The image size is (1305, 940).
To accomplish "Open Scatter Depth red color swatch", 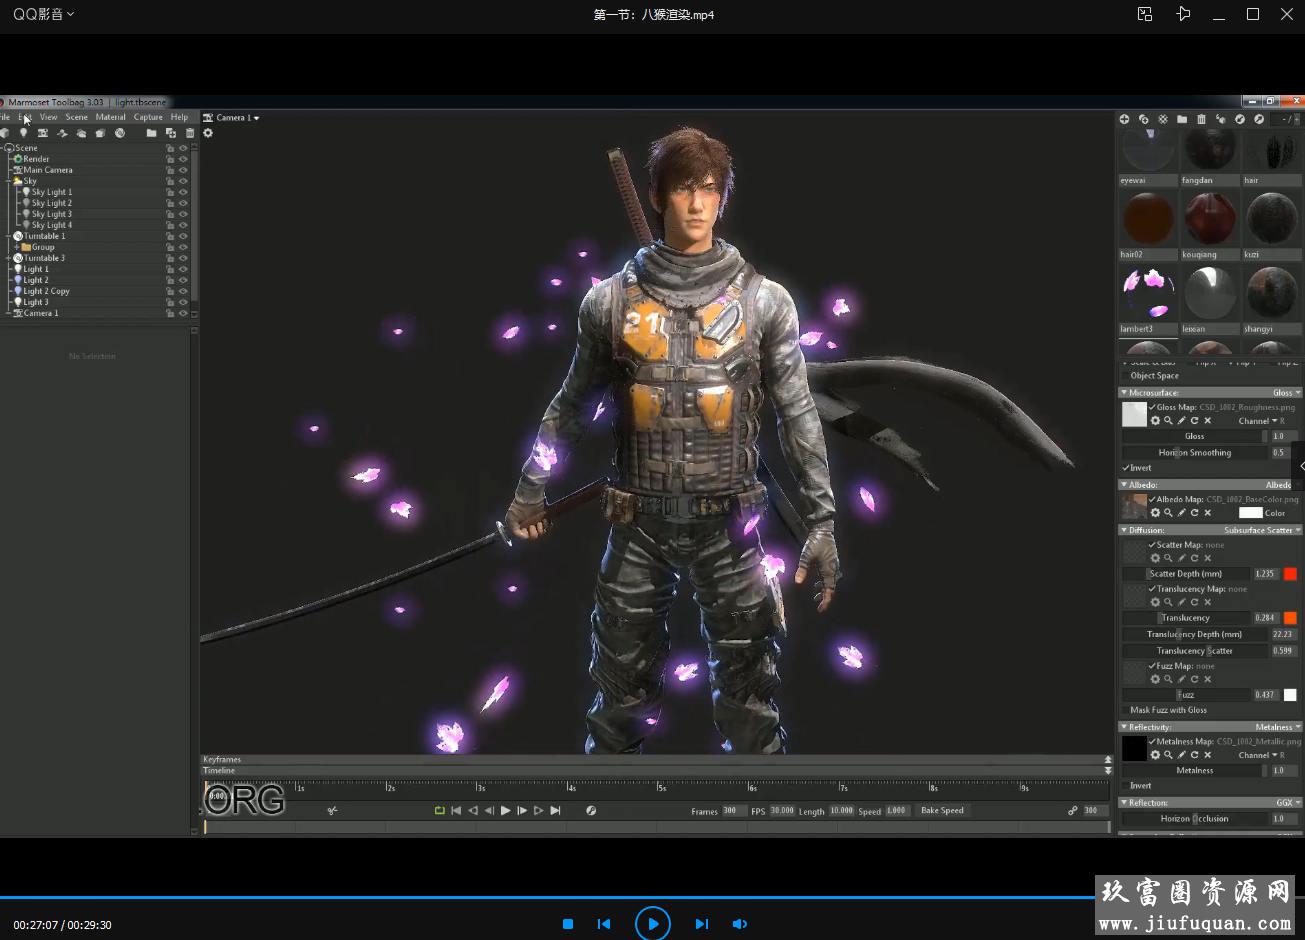I will tap(1290, 574).
